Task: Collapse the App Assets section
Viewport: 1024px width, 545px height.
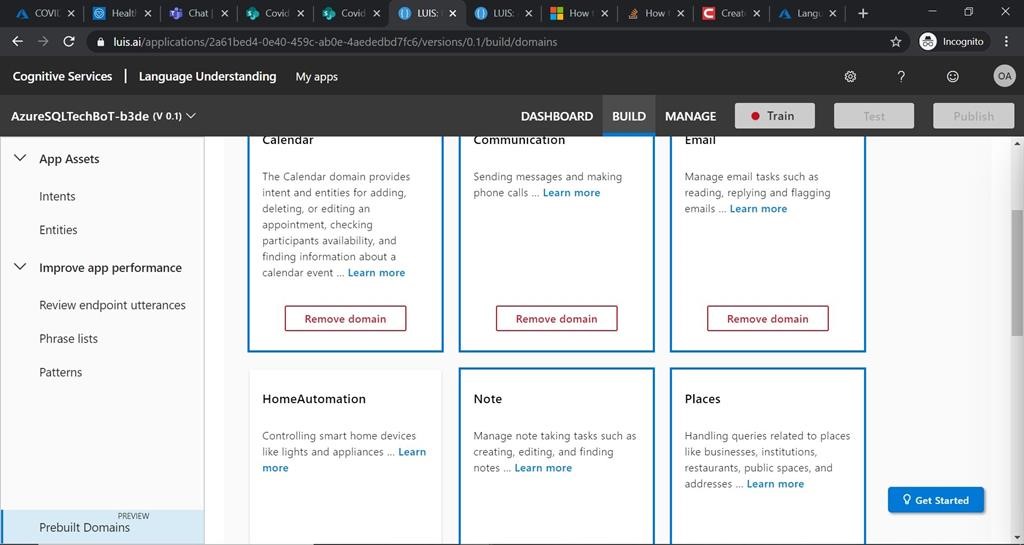Action: [20, 158]
